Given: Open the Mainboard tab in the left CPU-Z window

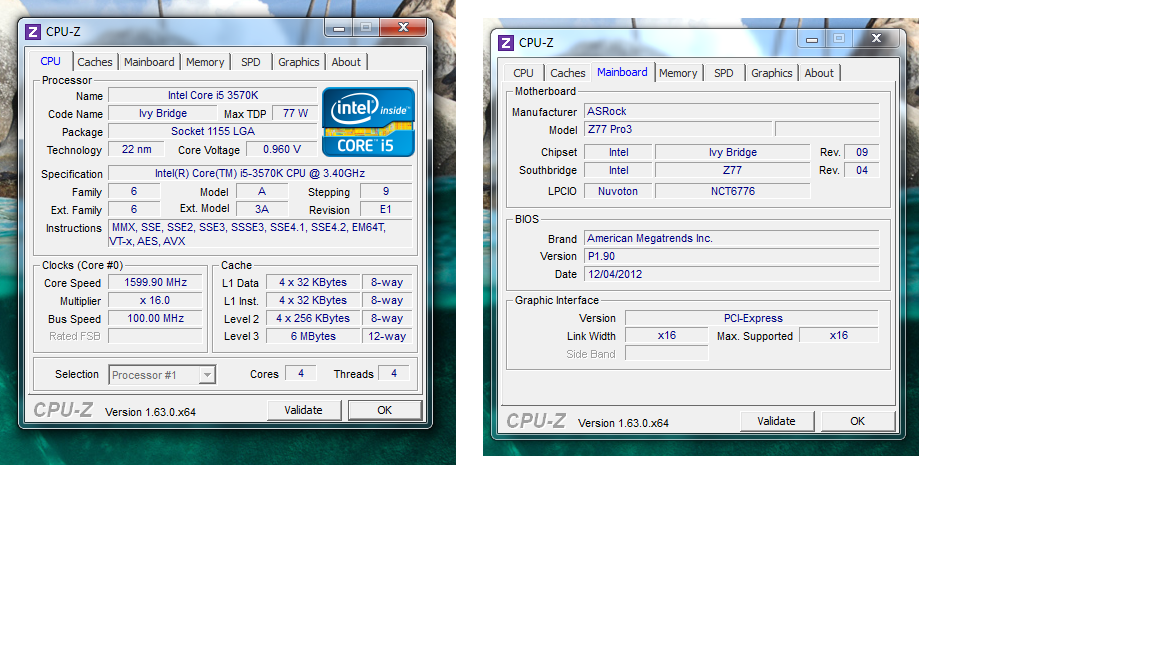Looking at the screenshot, I should tap(149, 62).
